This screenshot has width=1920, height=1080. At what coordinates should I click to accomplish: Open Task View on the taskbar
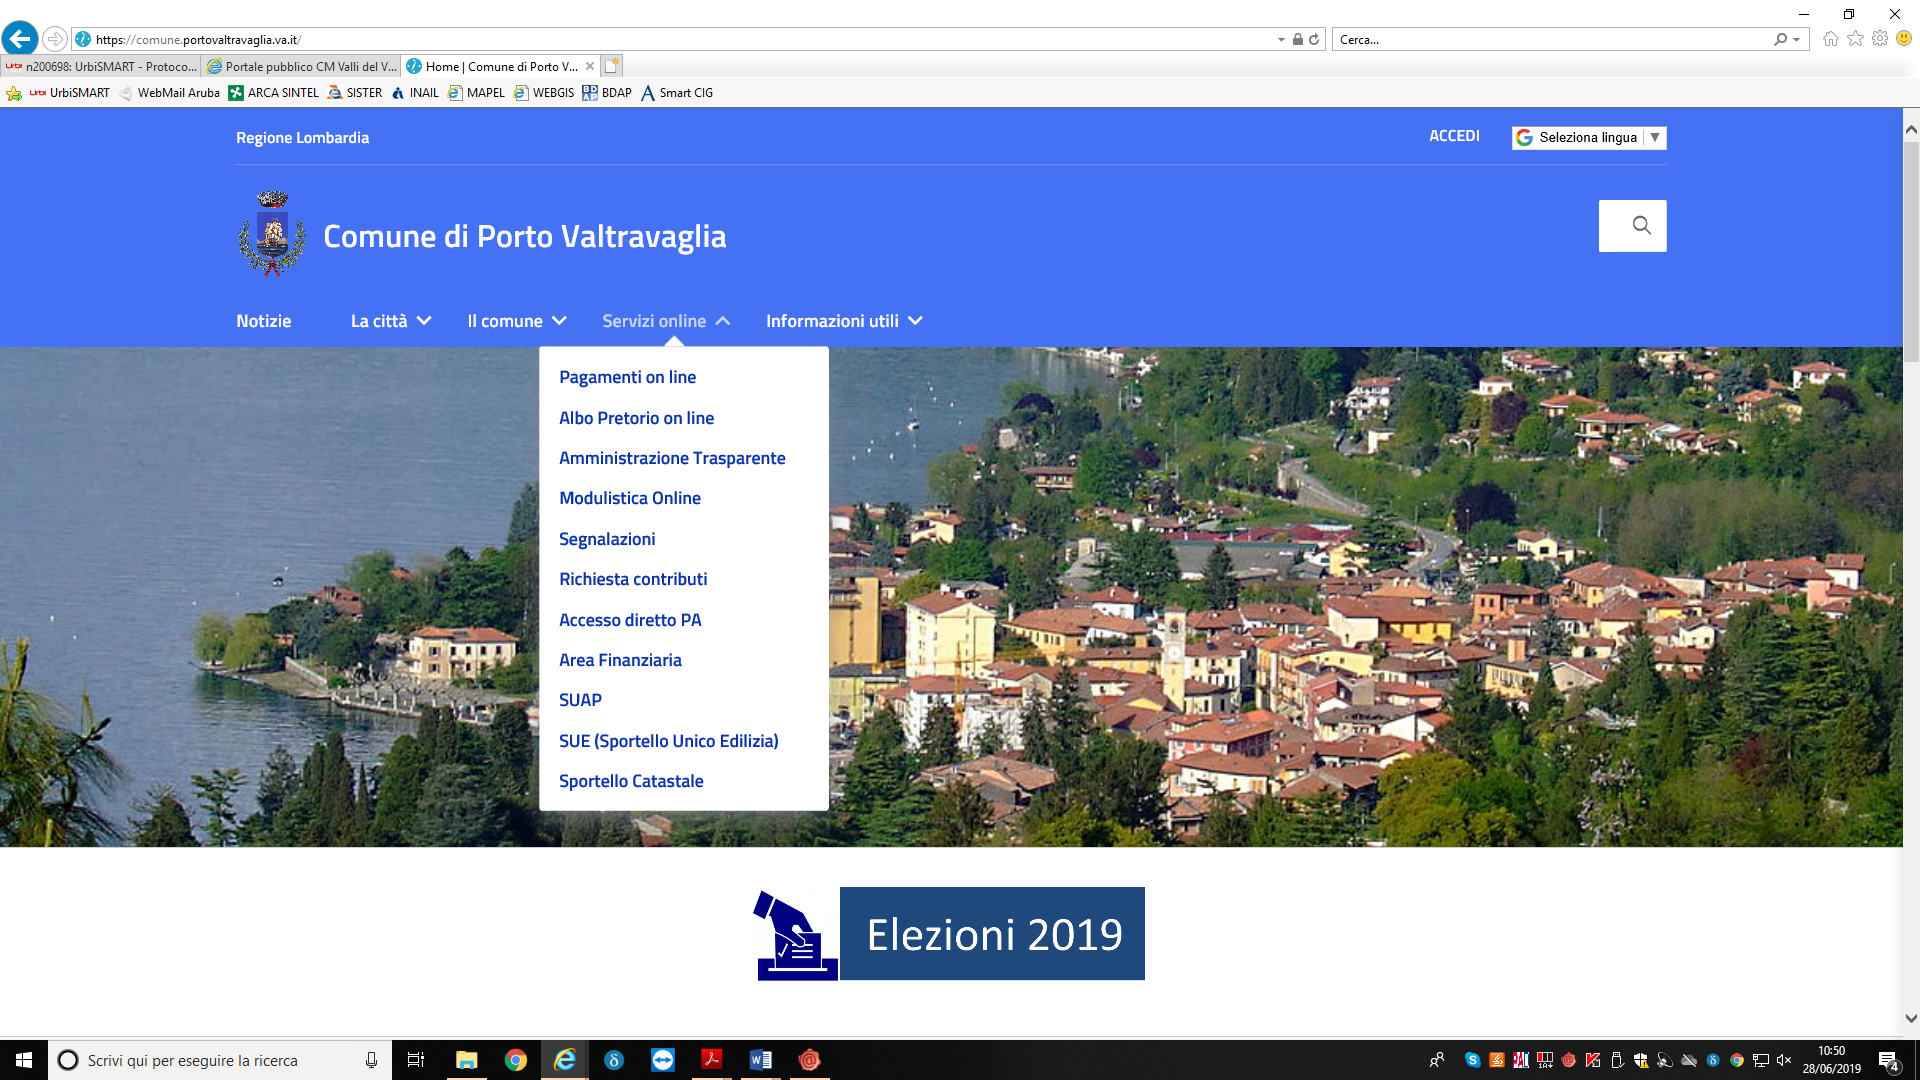click(416, 1060)
